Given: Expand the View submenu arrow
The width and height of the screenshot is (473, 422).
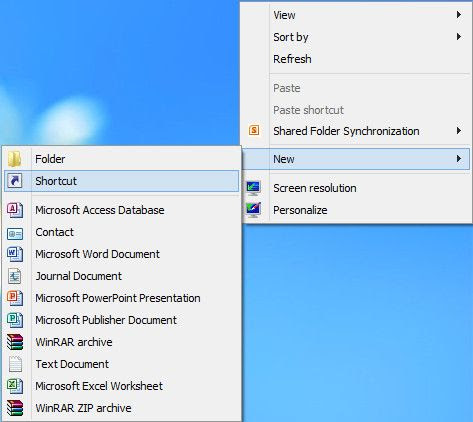Looking at the screenshot, I should coord(459,15).
